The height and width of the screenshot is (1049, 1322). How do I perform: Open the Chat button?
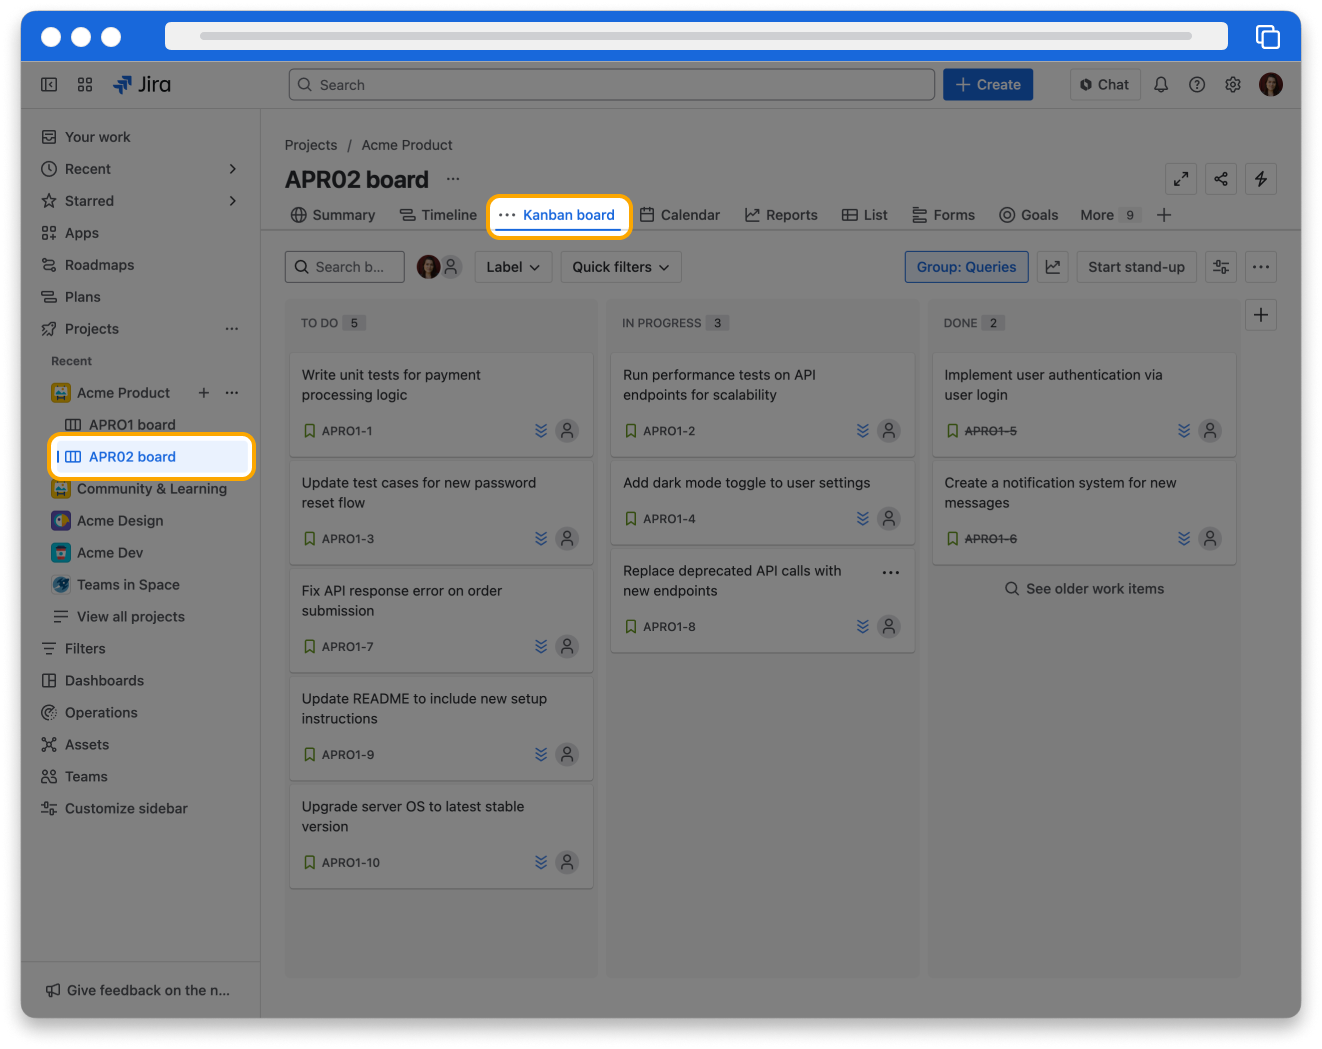click(x=1105, y=85)
